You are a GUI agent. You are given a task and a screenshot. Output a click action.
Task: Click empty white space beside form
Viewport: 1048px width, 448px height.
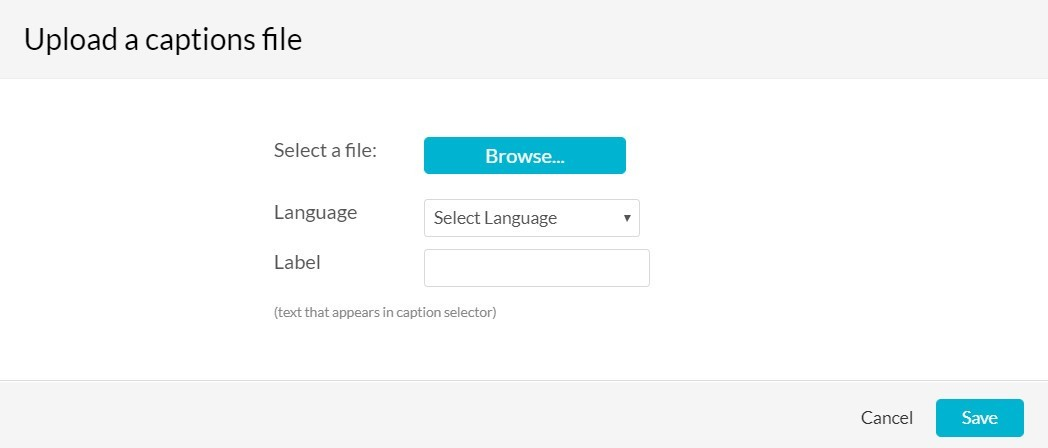(x=835, y=227)
